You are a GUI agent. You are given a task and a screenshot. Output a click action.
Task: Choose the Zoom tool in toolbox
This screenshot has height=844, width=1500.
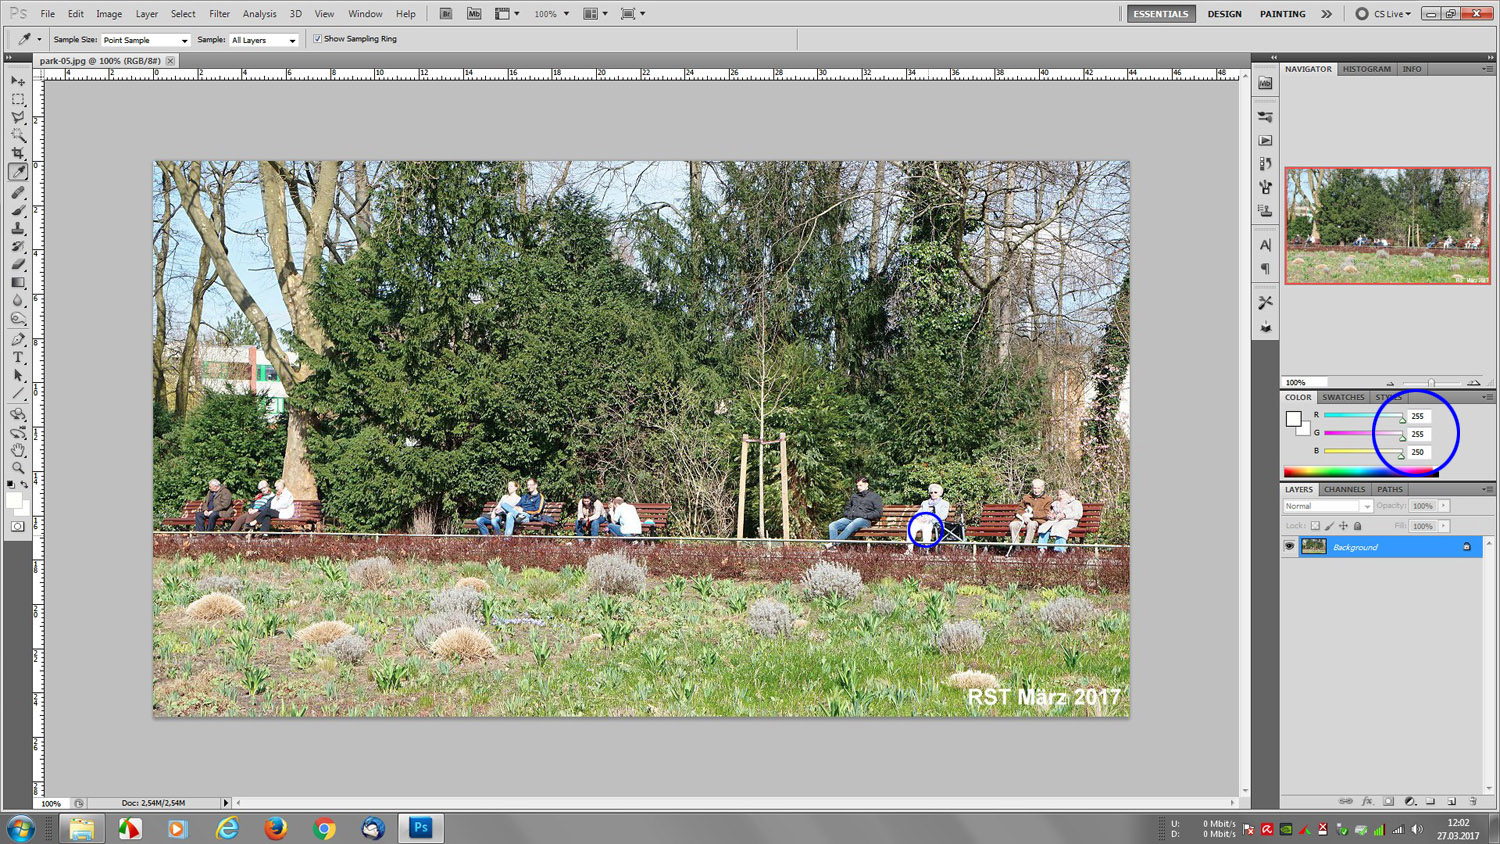18,468
